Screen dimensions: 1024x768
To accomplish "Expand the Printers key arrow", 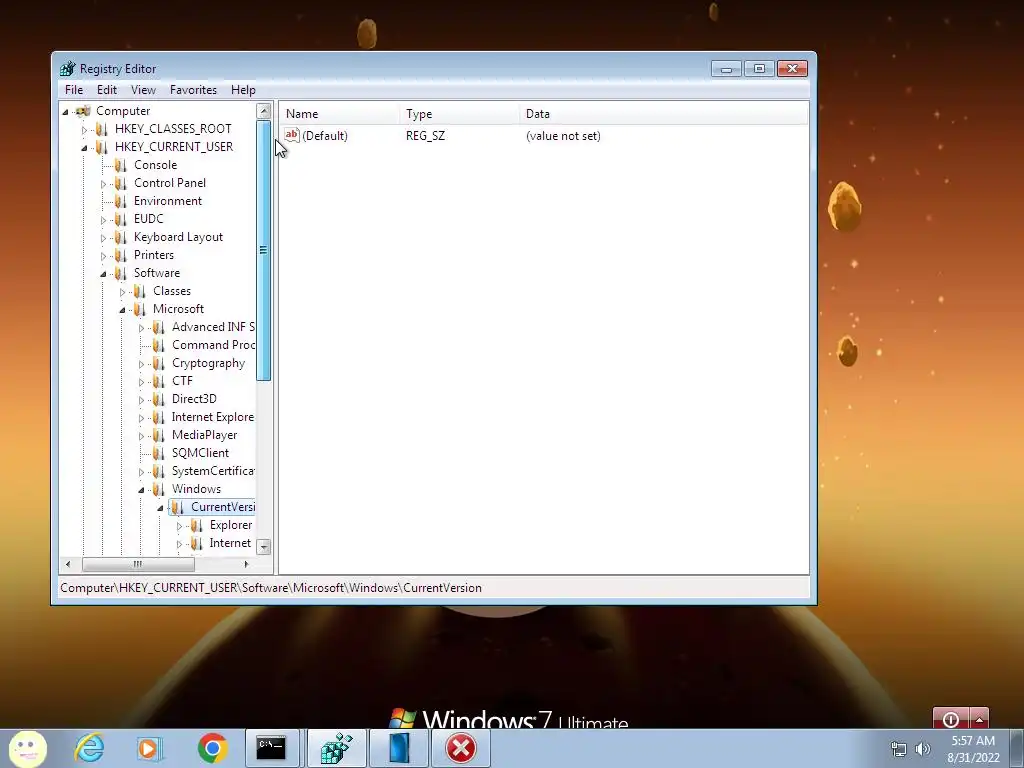I will tap(103, 256).
